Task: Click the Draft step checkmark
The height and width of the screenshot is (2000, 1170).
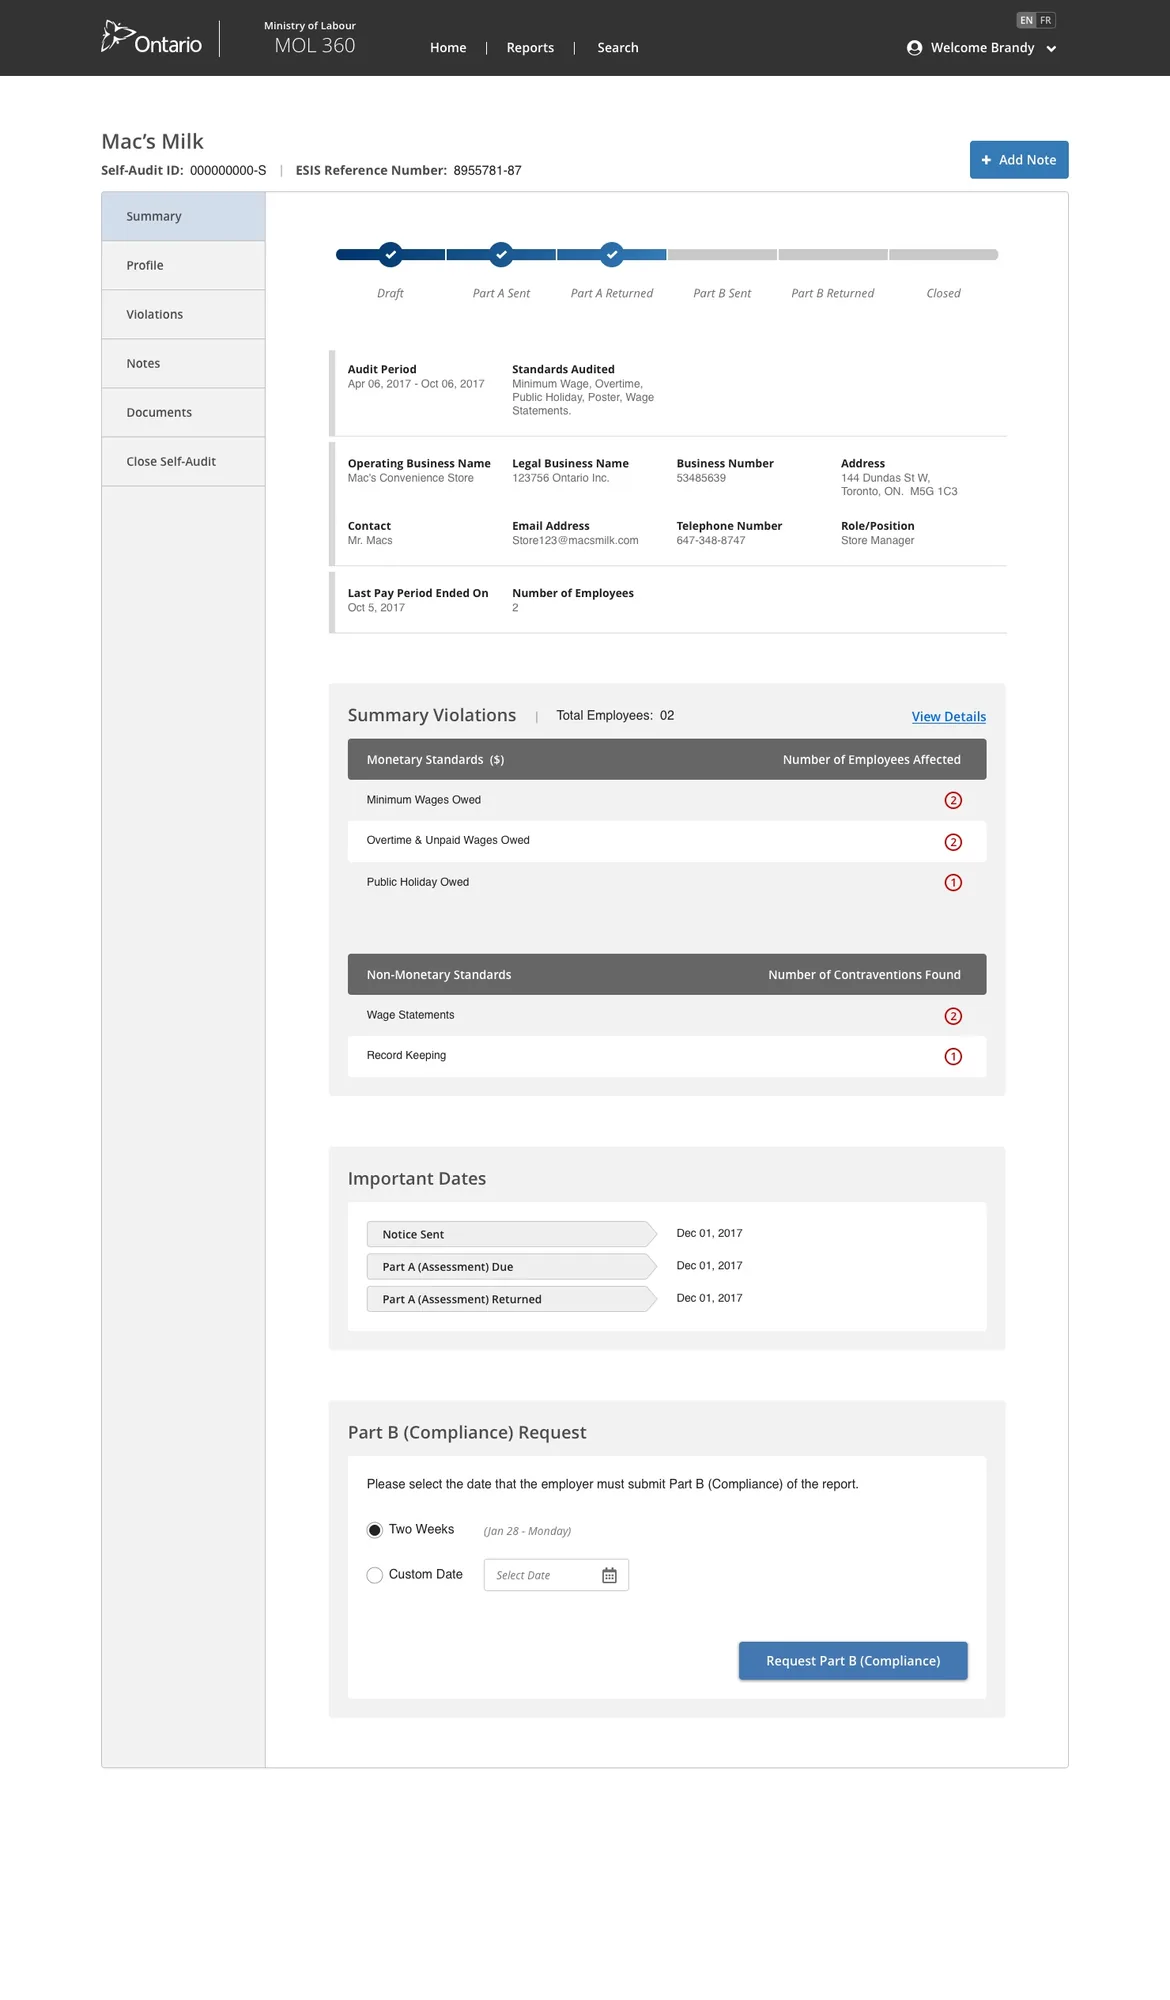Action: (x=391, y=255)
